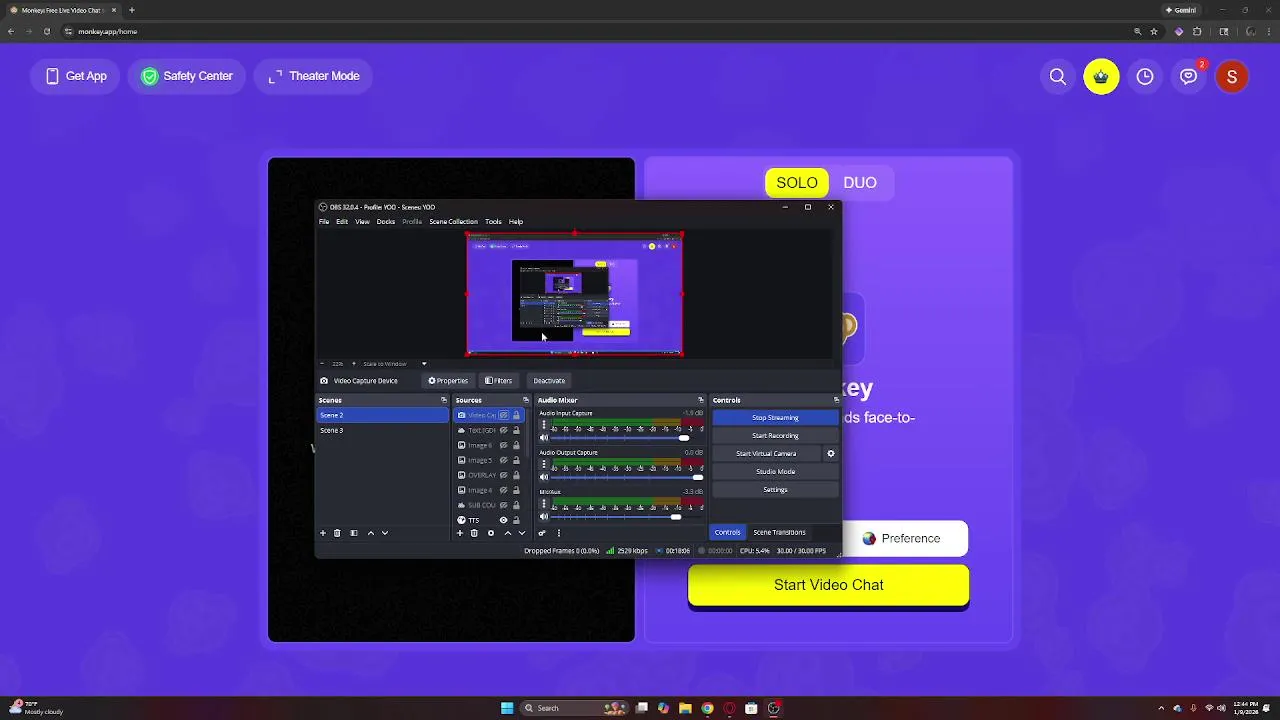
Task: Pop out the Scenes dock icon
Action: (444, 400)
